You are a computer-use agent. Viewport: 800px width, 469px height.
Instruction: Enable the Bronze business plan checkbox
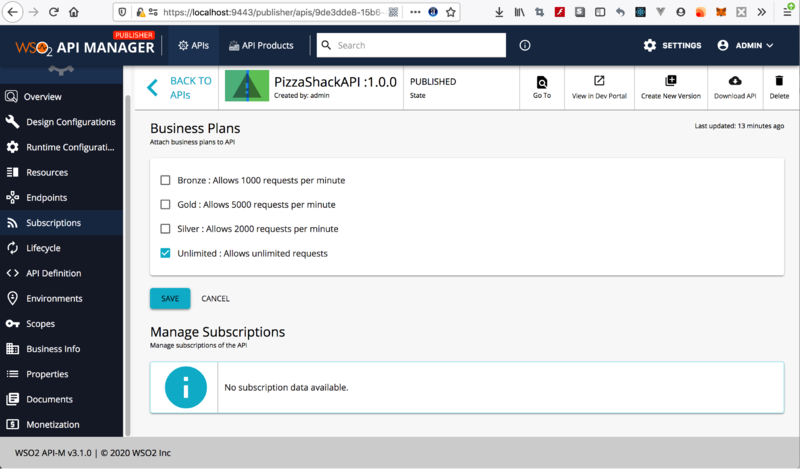pos(166,180)
